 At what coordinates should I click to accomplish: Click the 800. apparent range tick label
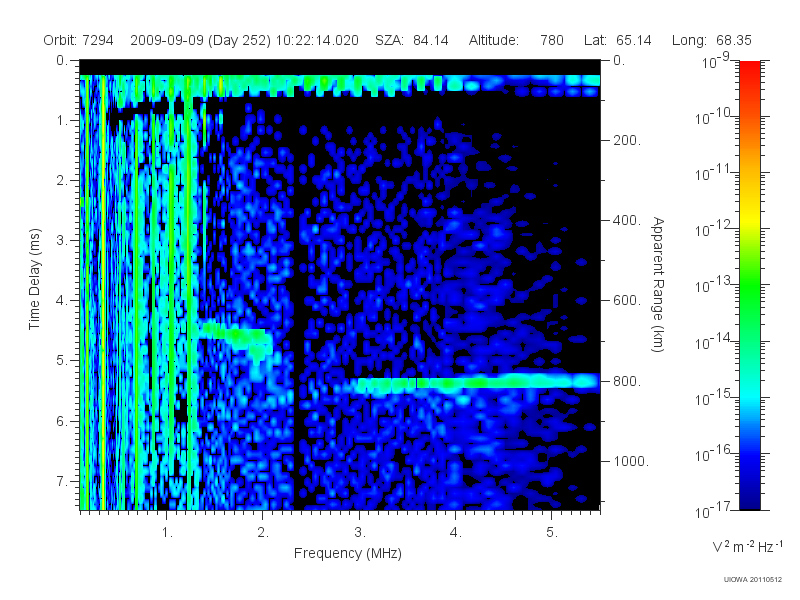[x=627, y=381]
